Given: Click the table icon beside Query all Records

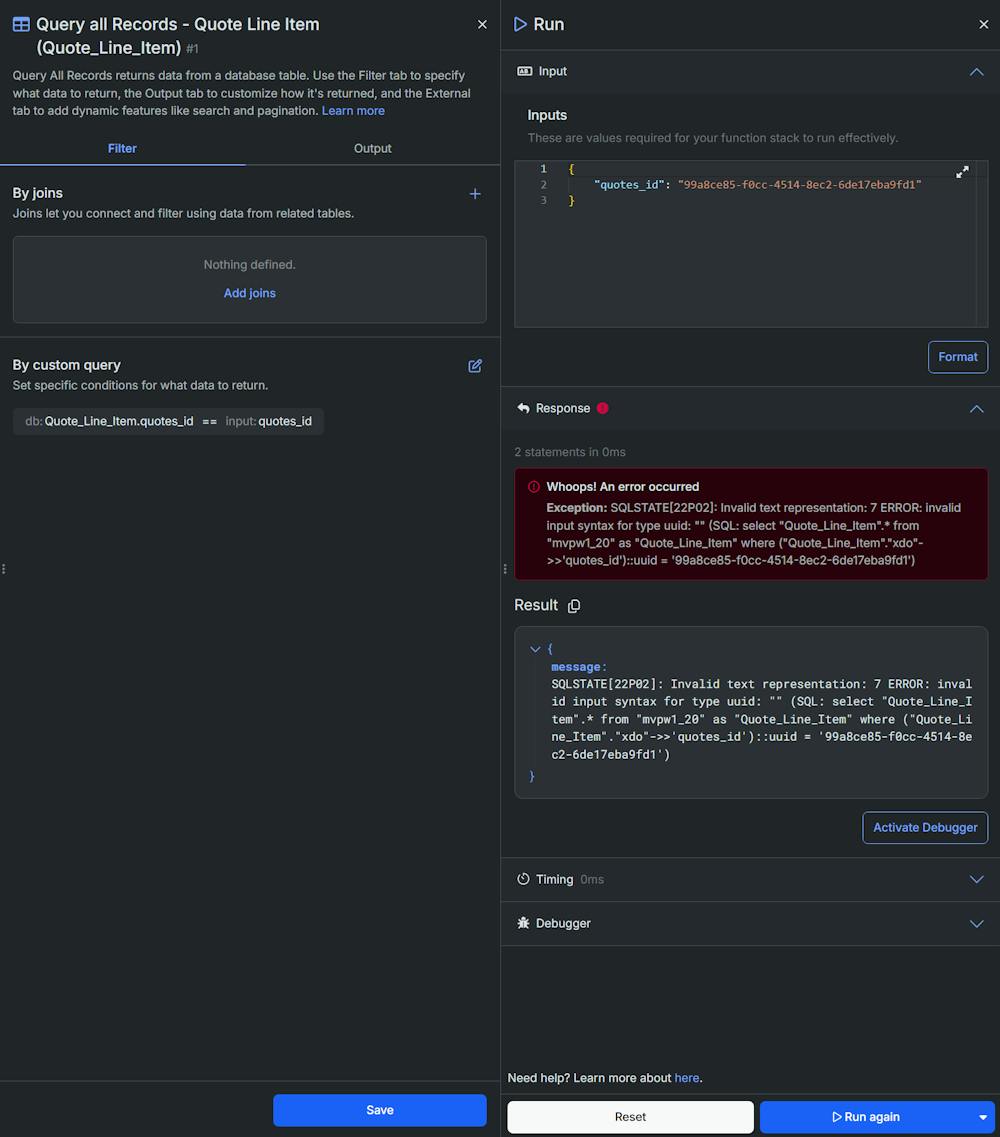Looking at the screenshot, I should 21,24.
